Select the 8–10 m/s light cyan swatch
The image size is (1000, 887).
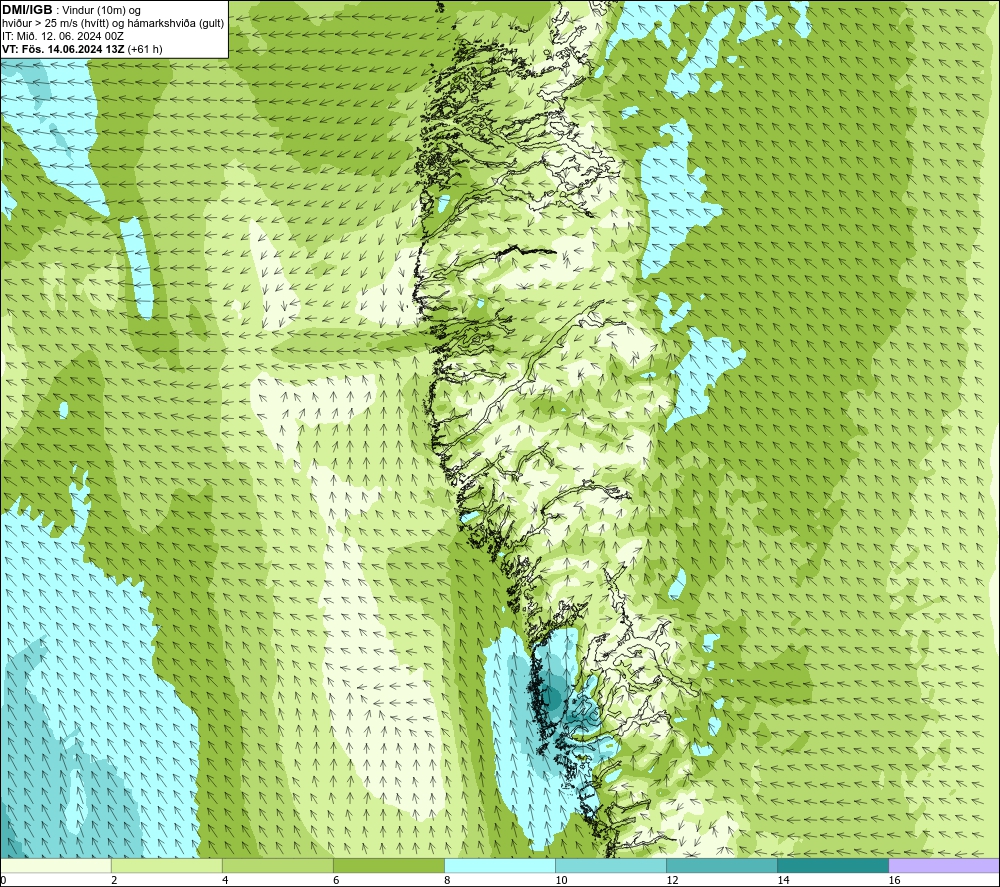coord(500,865)
